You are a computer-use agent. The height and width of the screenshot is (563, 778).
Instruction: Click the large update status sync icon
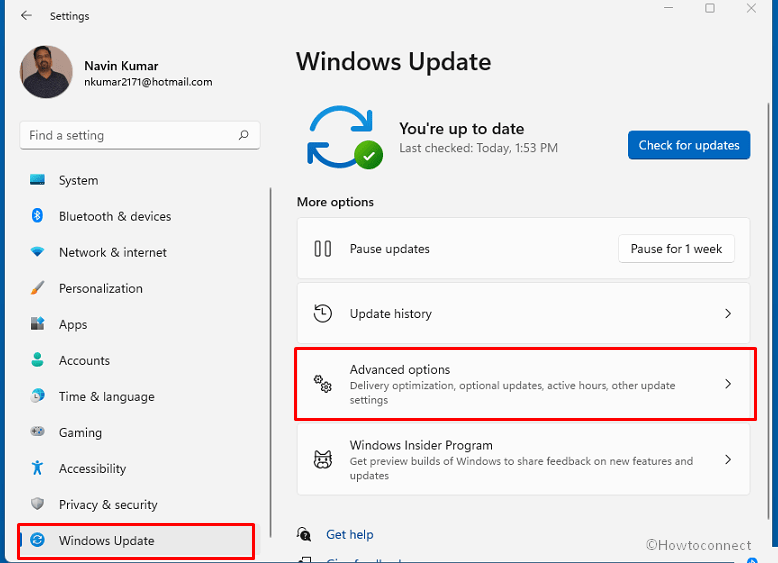click(x=345, y=137)
